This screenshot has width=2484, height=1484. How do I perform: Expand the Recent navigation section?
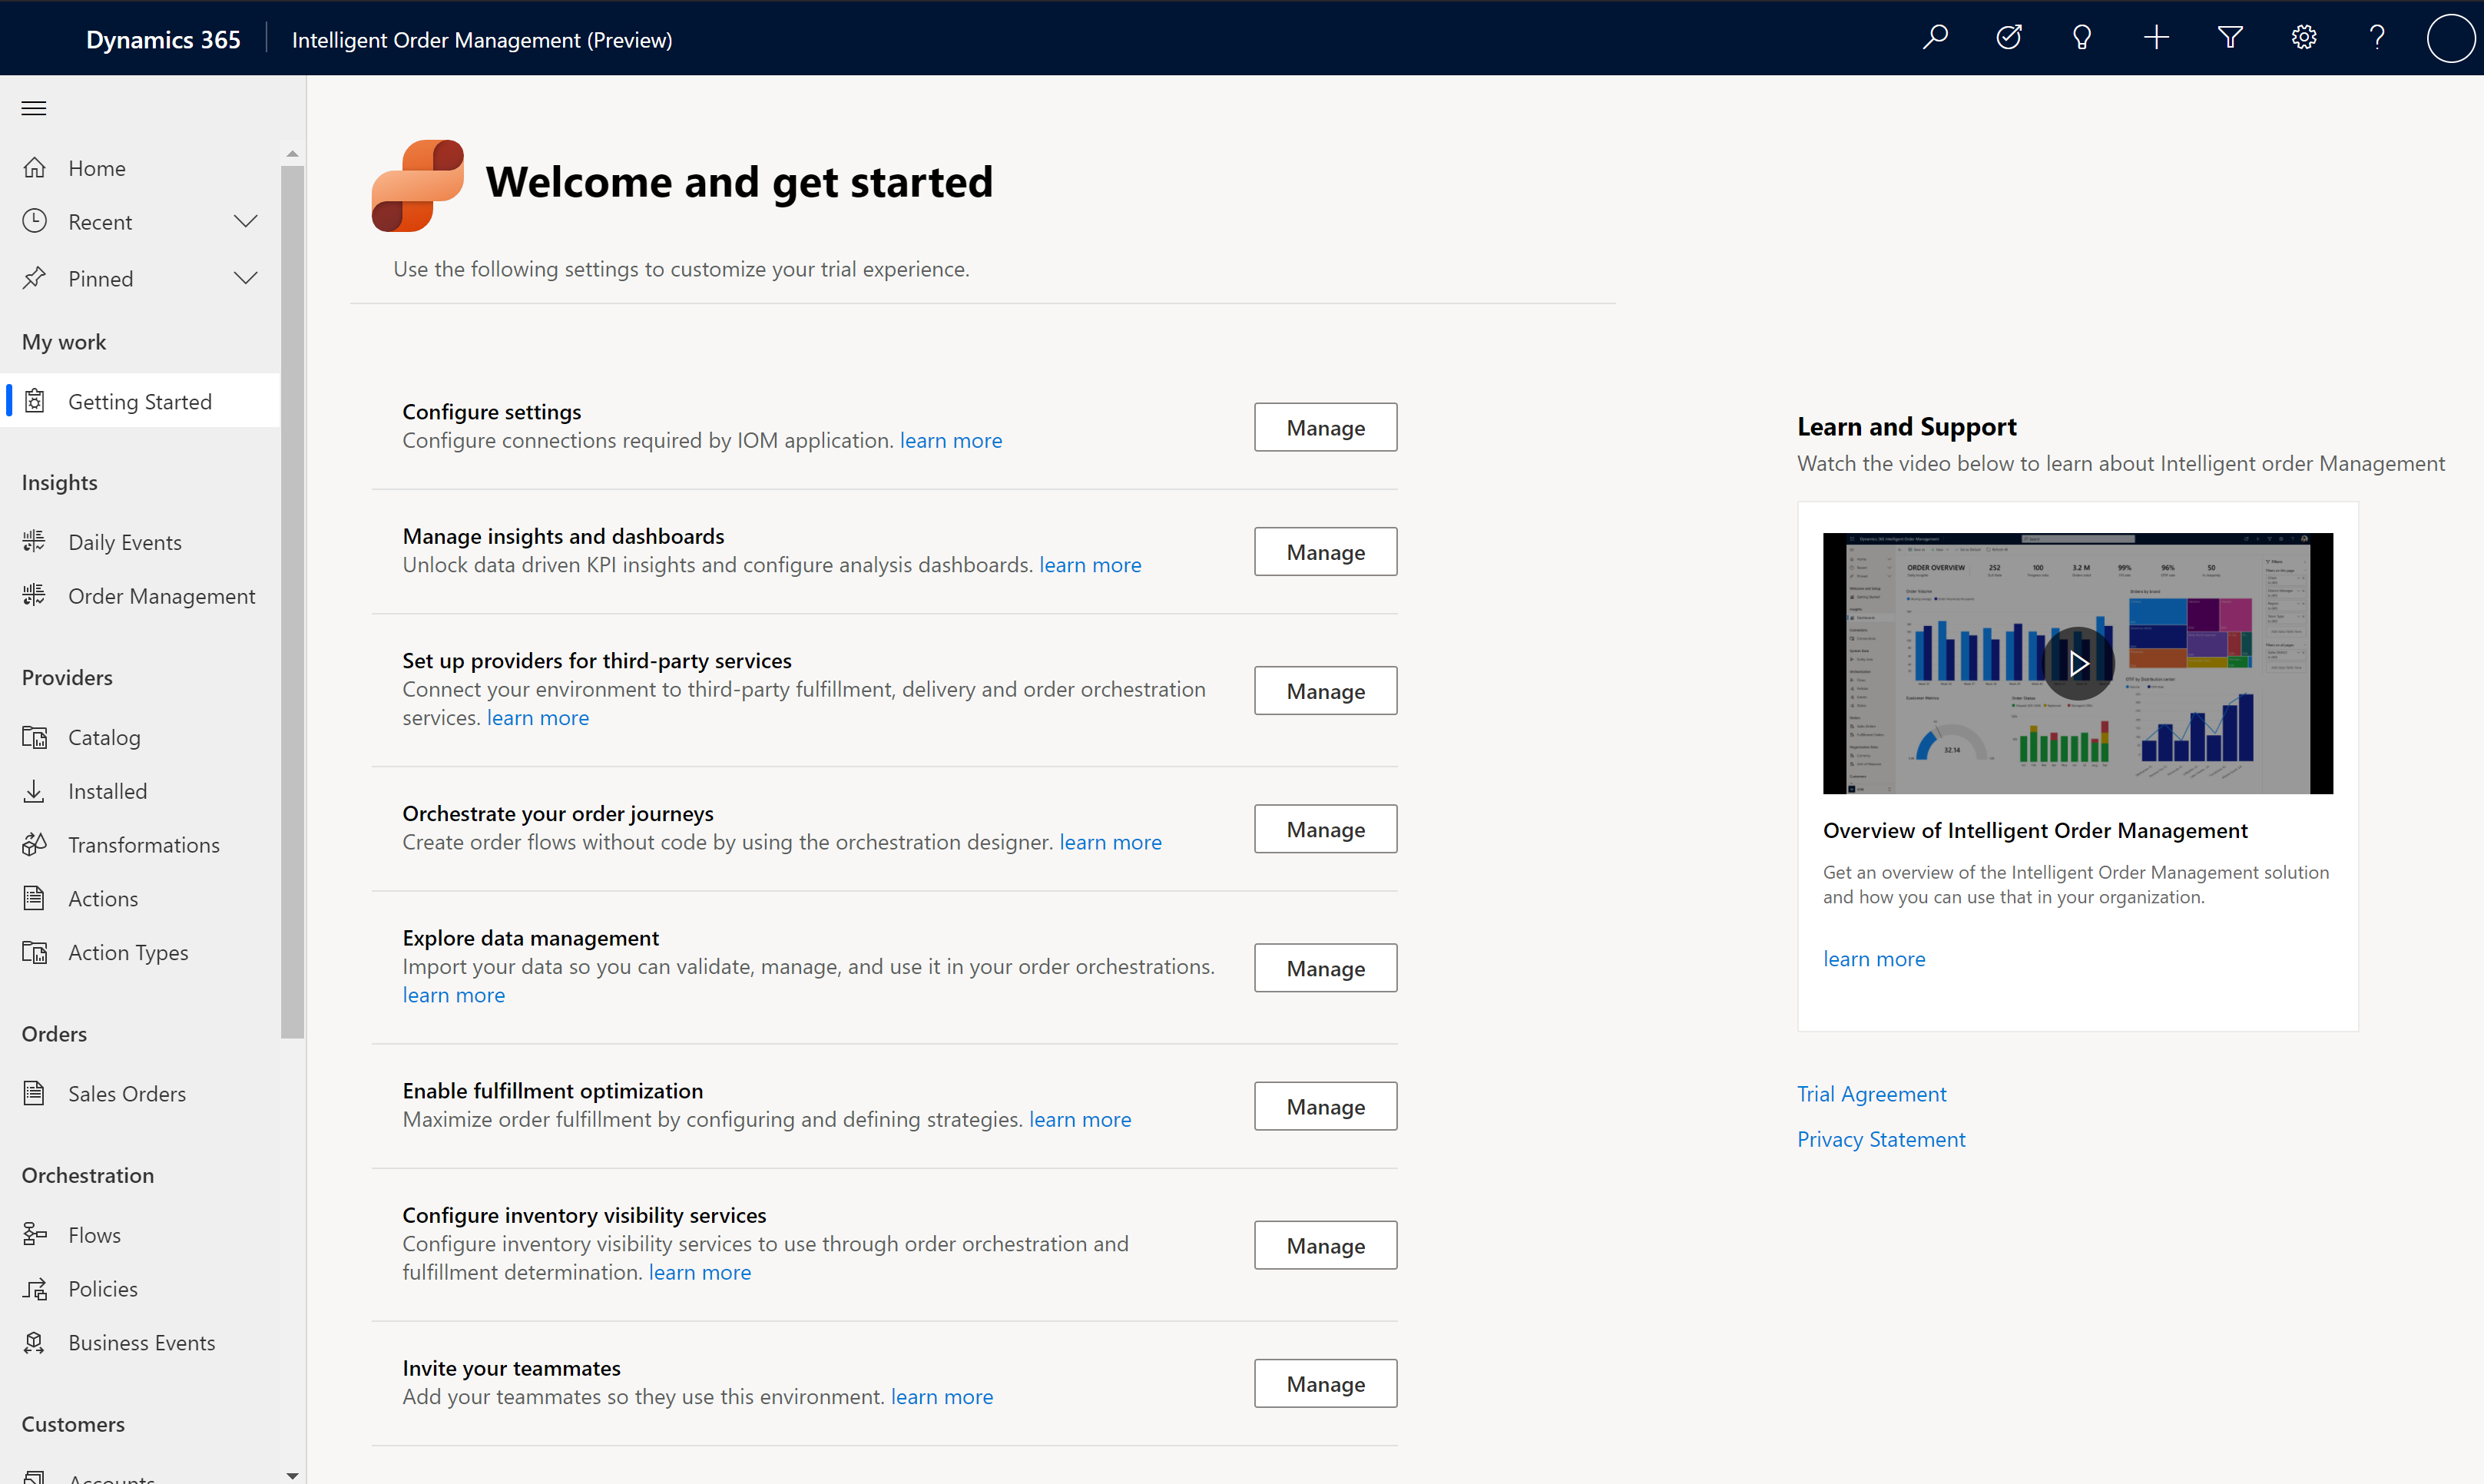pyautogui.click(x=246, y=221)
